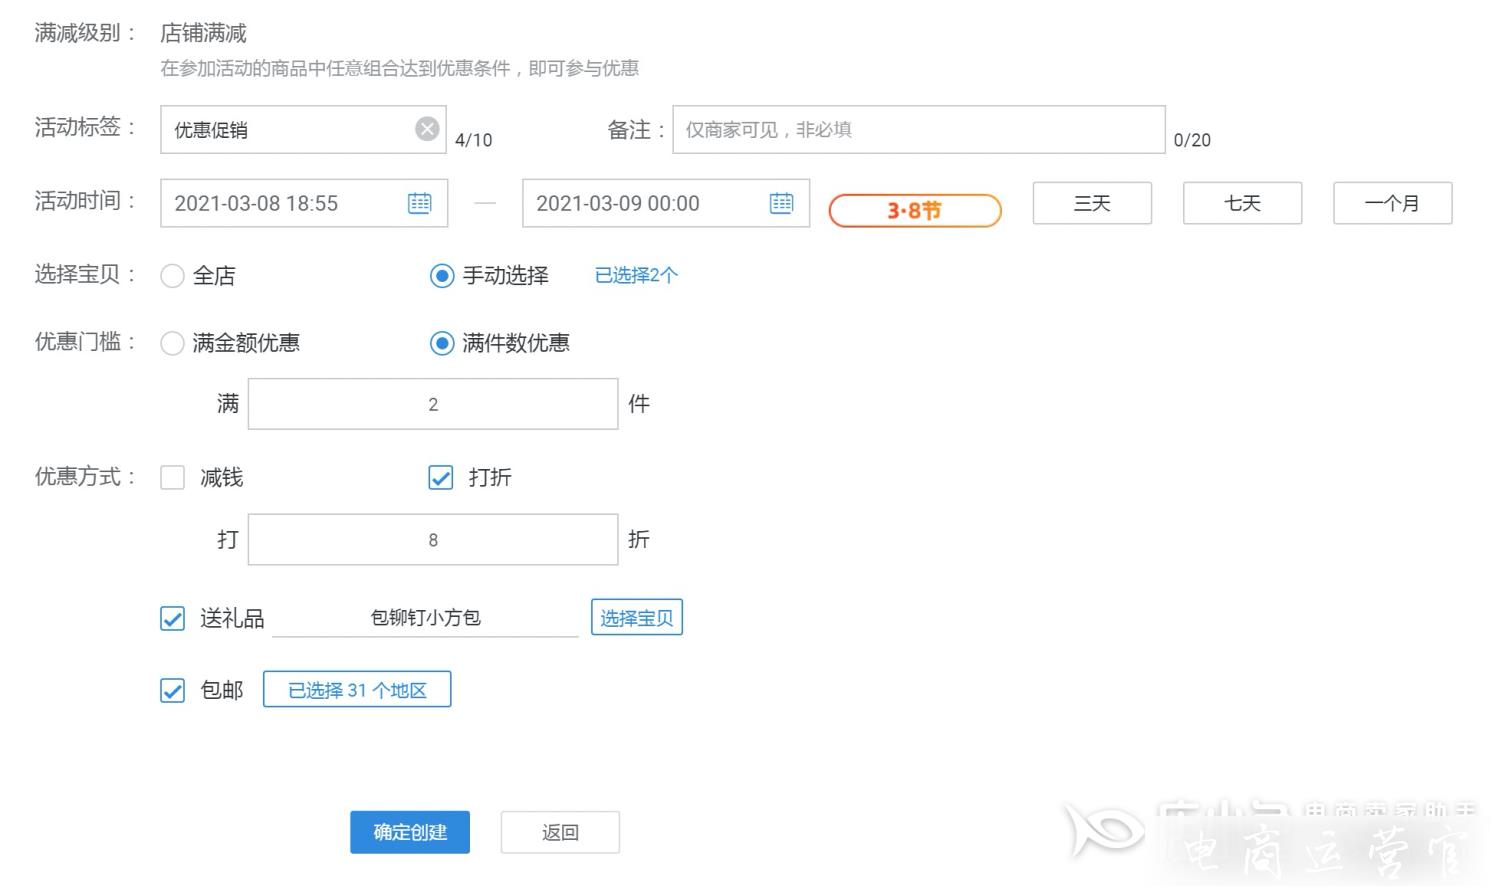This screenshot has height=889, width=1492.
Task: Open the start time calendar picker
Action: tap(420, 203)
